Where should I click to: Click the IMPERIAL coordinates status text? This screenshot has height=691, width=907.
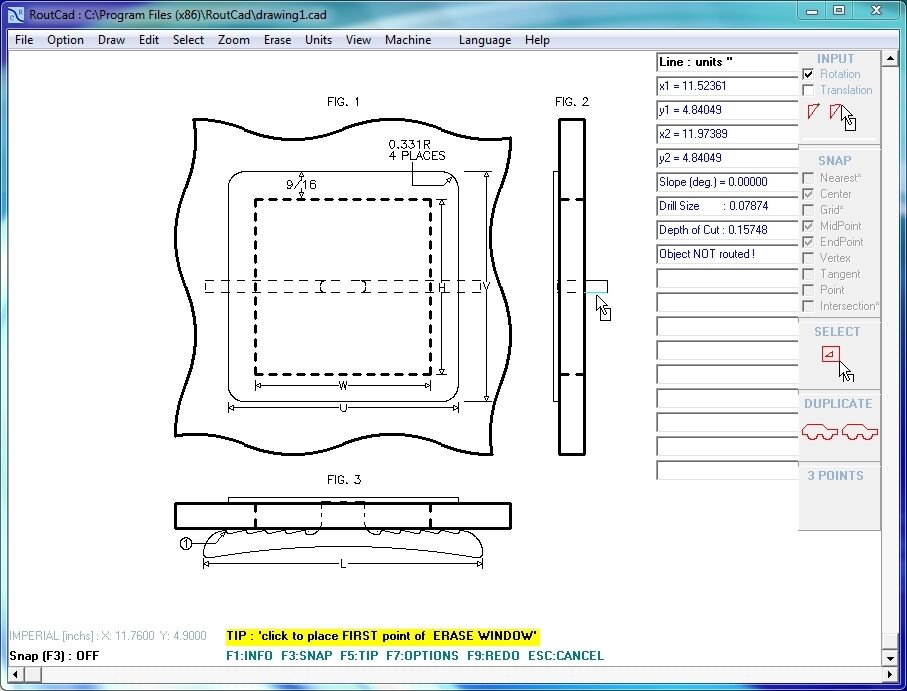pyautogui.click(x=108, y=636)
